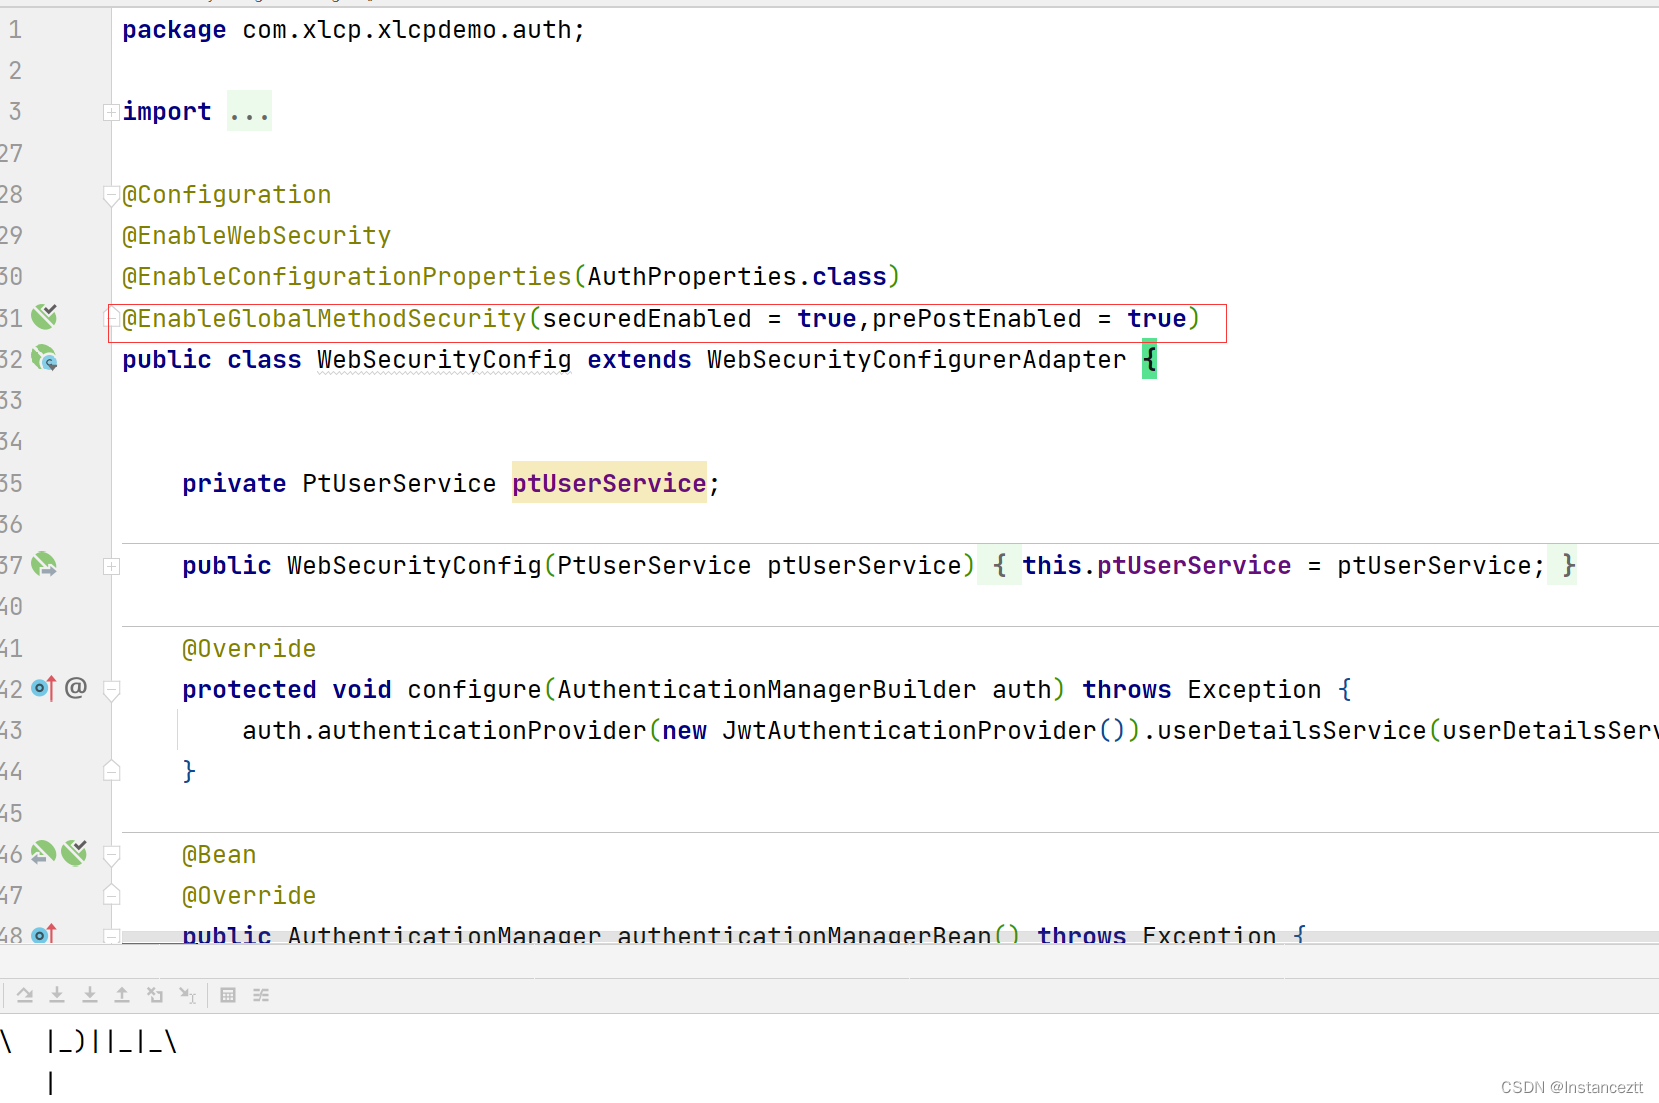Click the first Spring gutter icon on line 46

tap(44, 853)
